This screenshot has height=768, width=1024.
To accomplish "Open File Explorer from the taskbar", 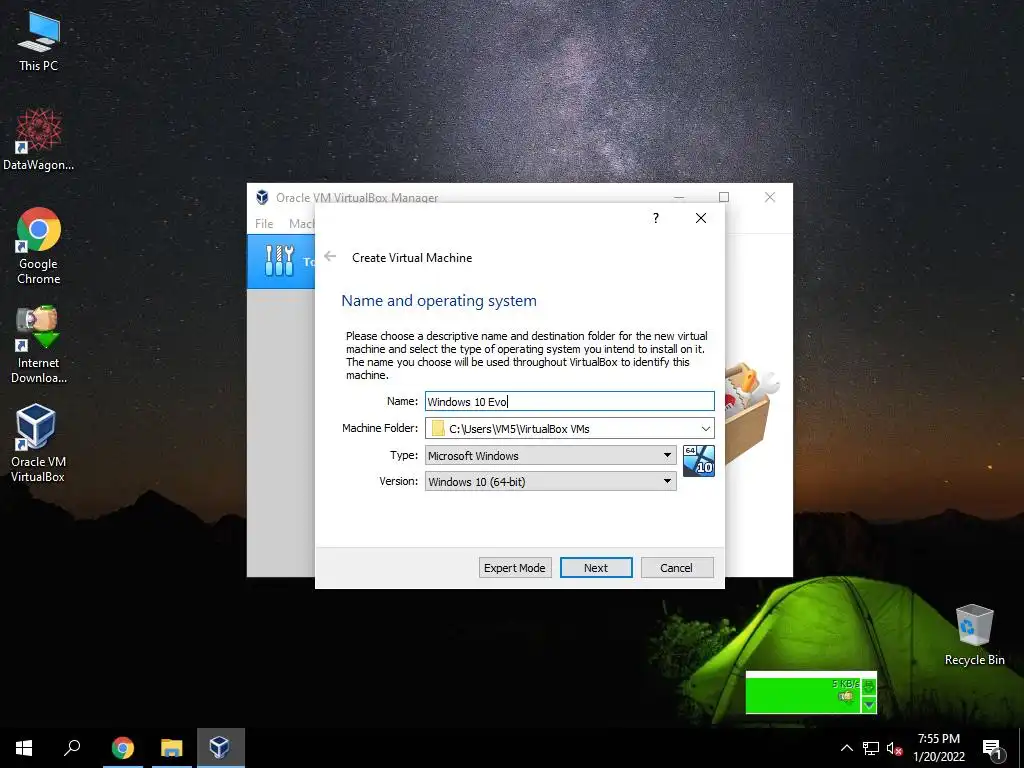I will (172, 748).
